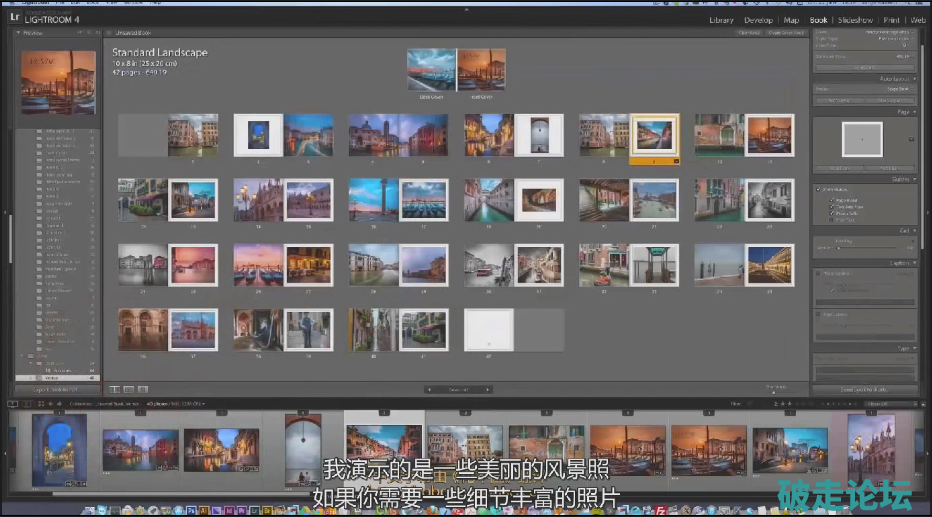
Task: Open page layout picker arrow beside page preview
Action: coord(911,140)
